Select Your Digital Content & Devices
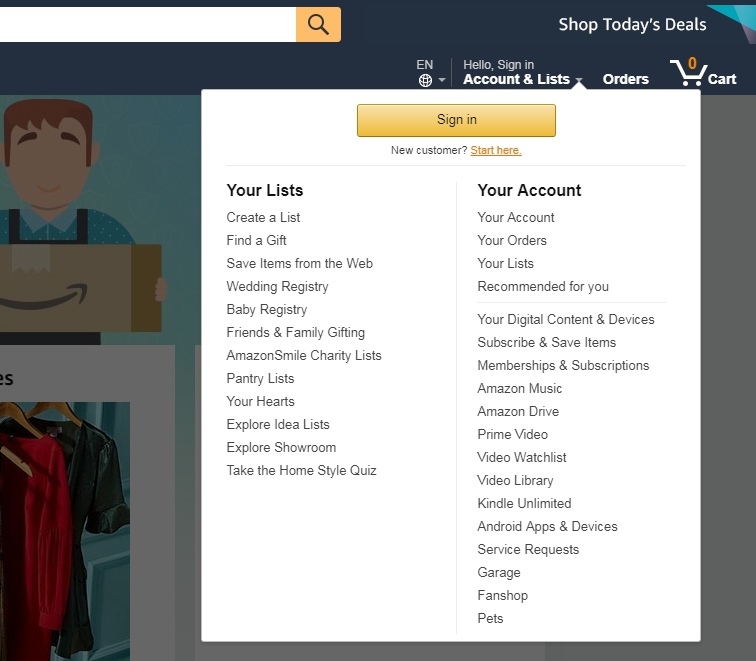The image size is (756, 661). [x=566, y=319]
